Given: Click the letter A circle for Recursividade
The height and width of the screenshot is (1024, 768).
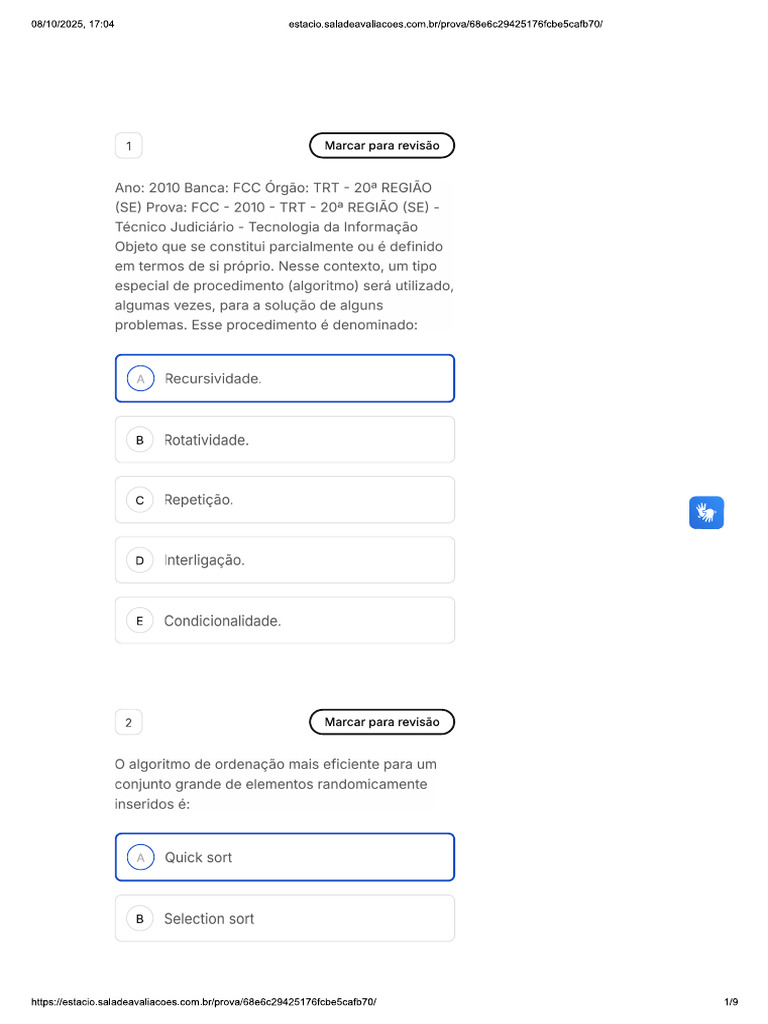Looking at the screenshot, I should click(x=140, y=379).
